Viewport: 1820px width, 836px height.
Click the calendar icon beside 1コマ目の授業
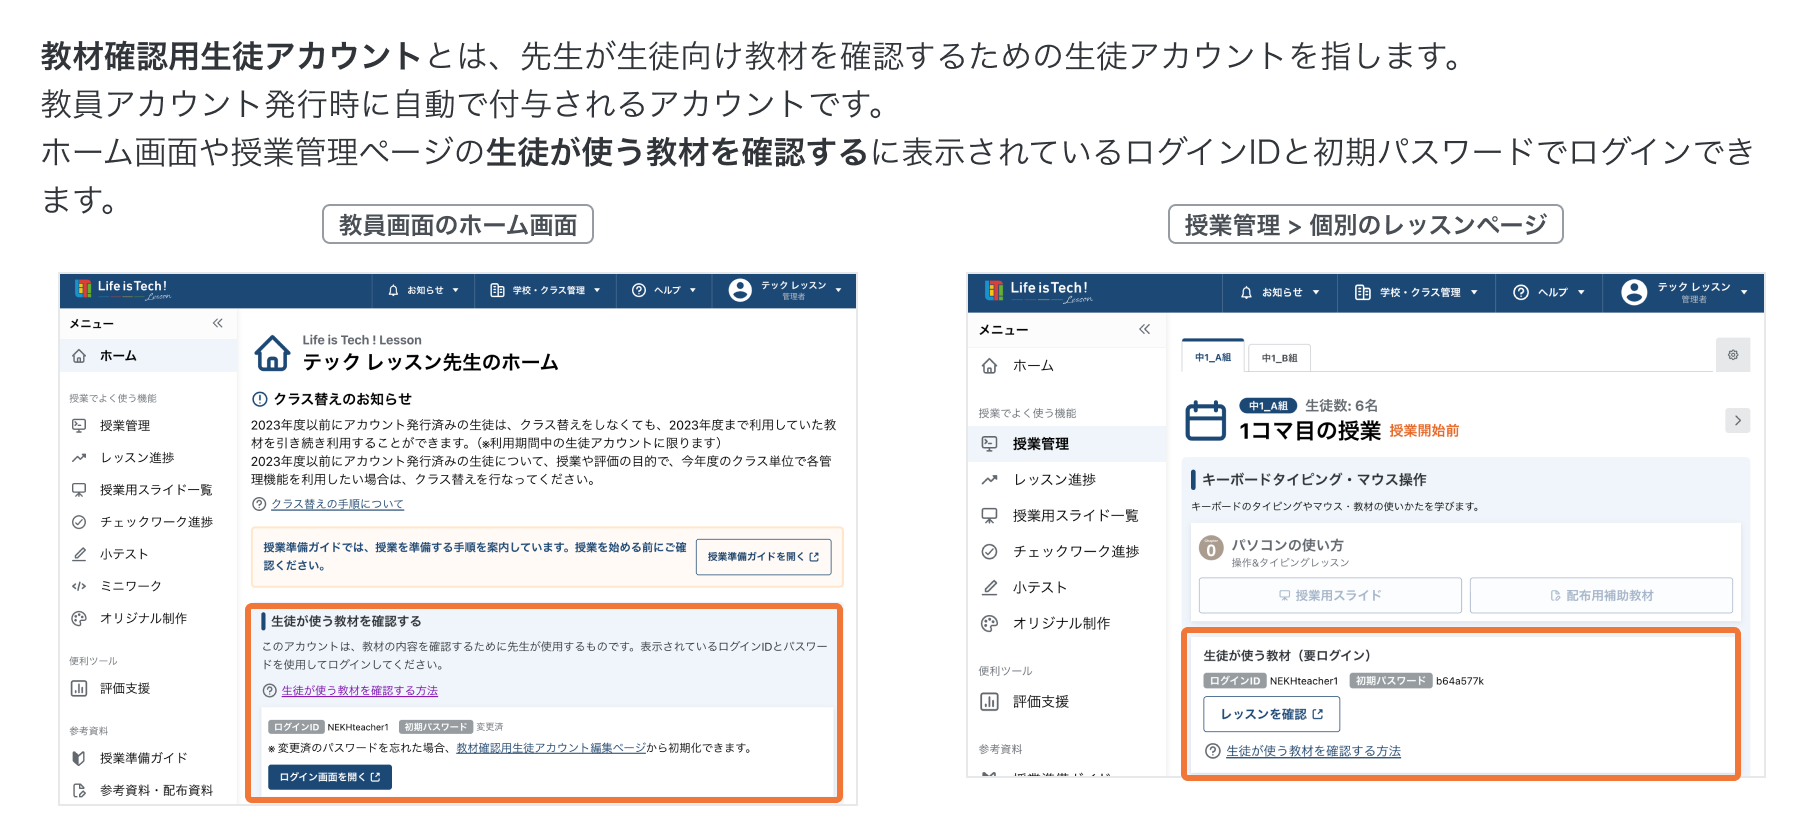tap(1205, 420)
